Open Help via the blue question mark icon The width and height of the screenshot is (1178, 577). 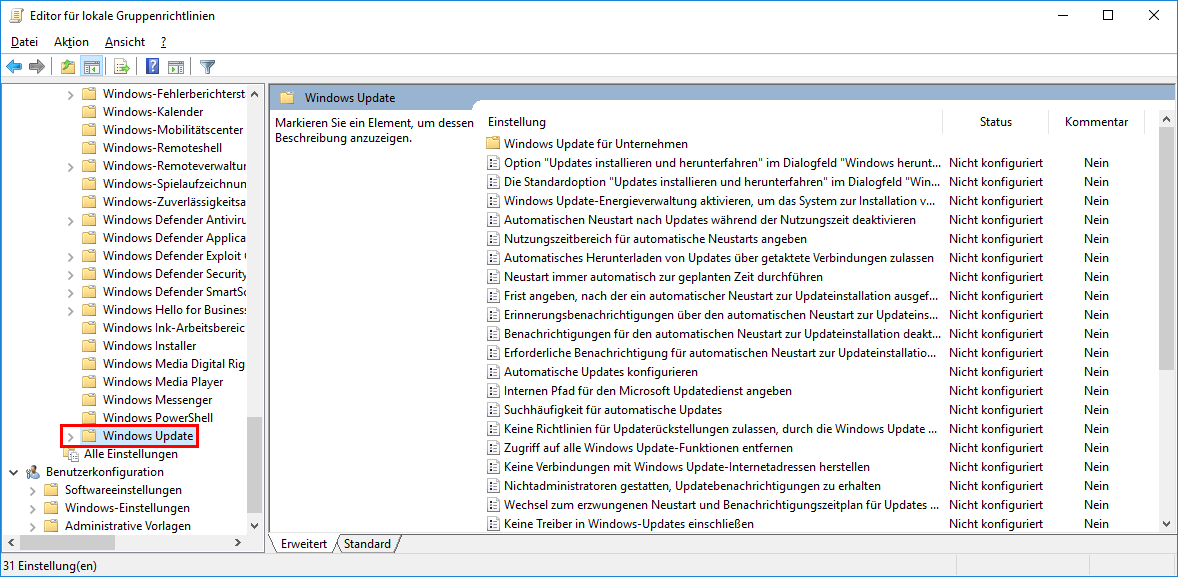point(153,67)
